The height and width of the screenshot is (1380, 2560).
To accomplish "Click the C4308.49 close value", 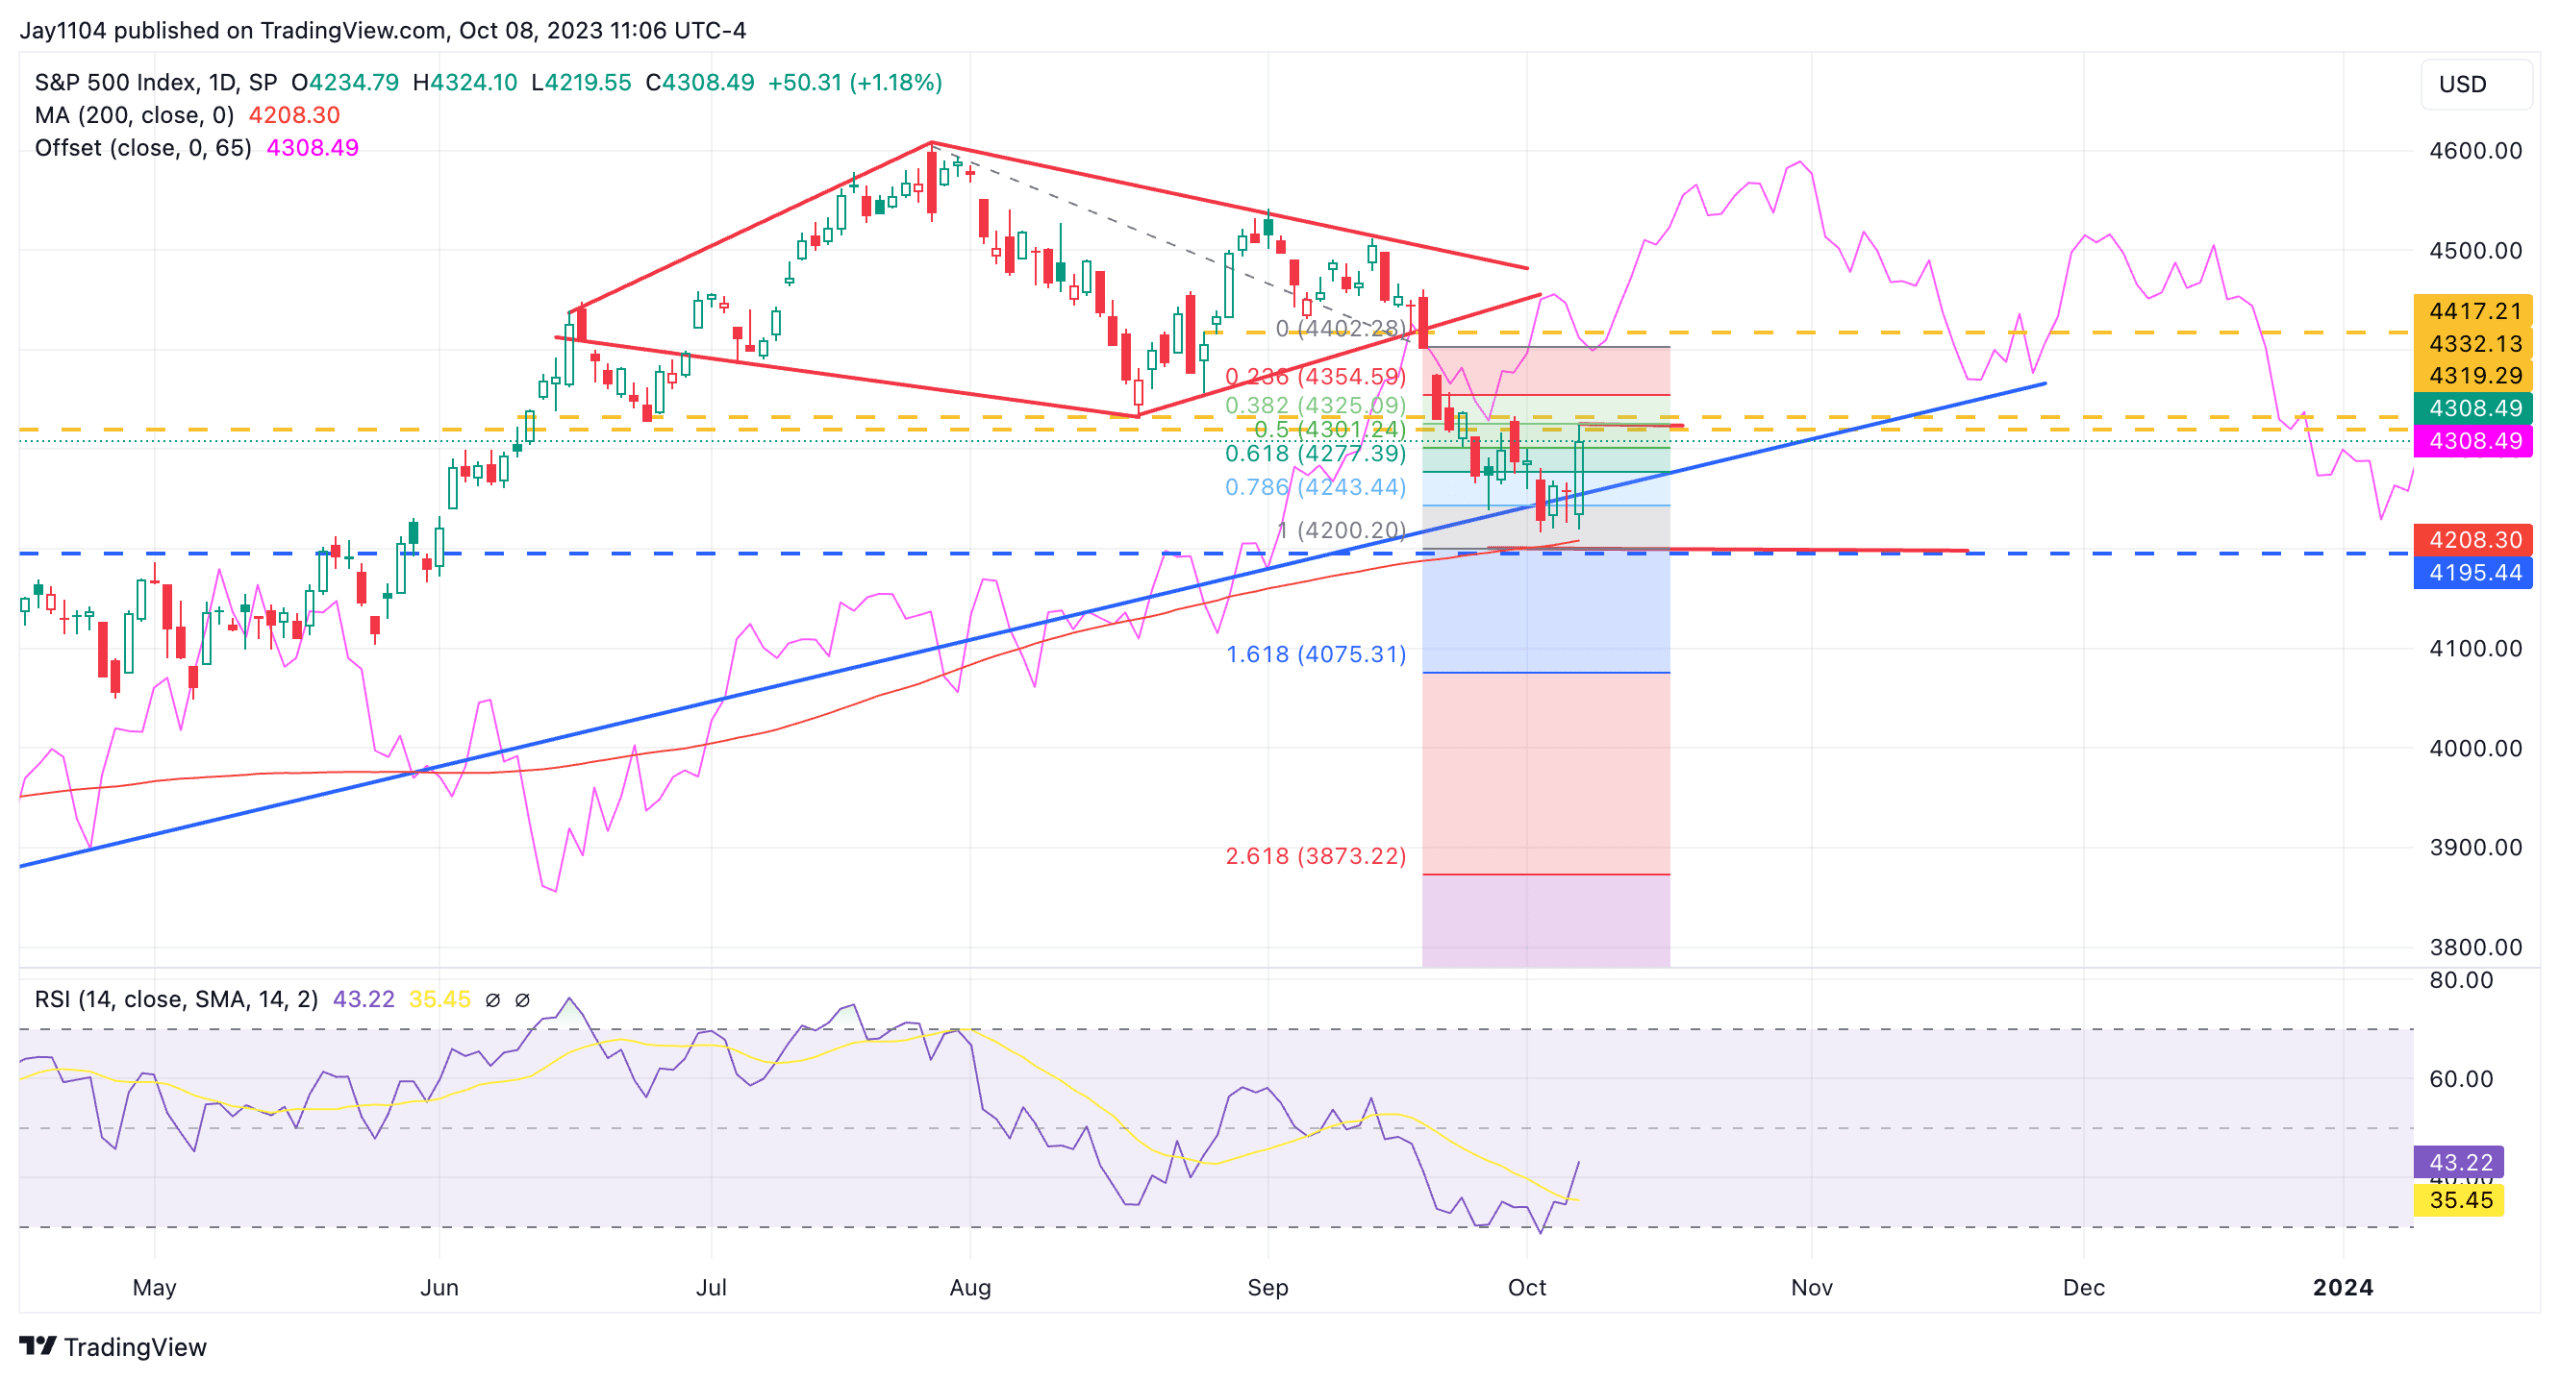I will (x=700, y=82).
